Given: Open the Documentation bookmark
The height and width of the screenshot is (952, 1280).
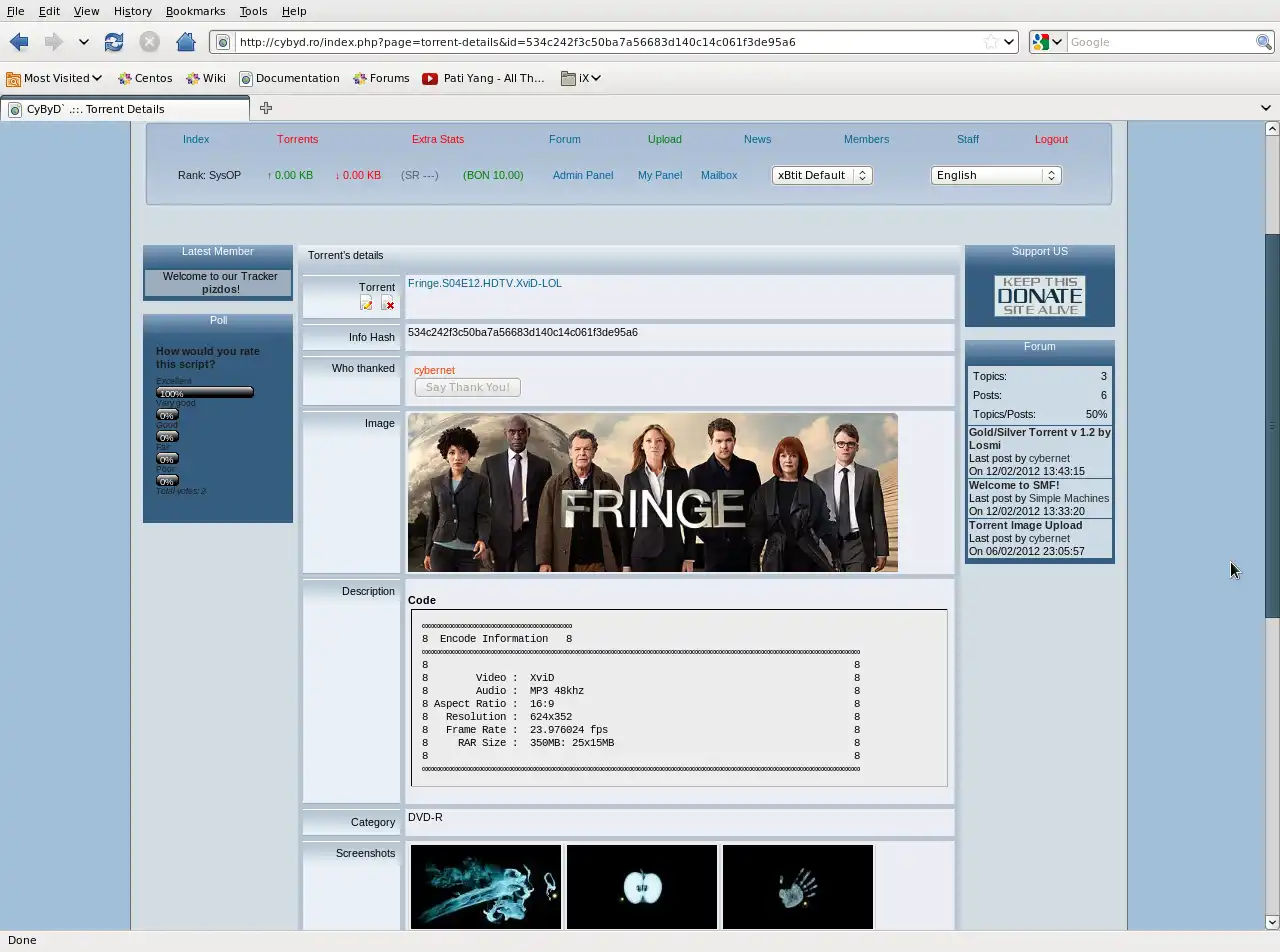Looking at the screenshot, I should click(x=289, y=78).
